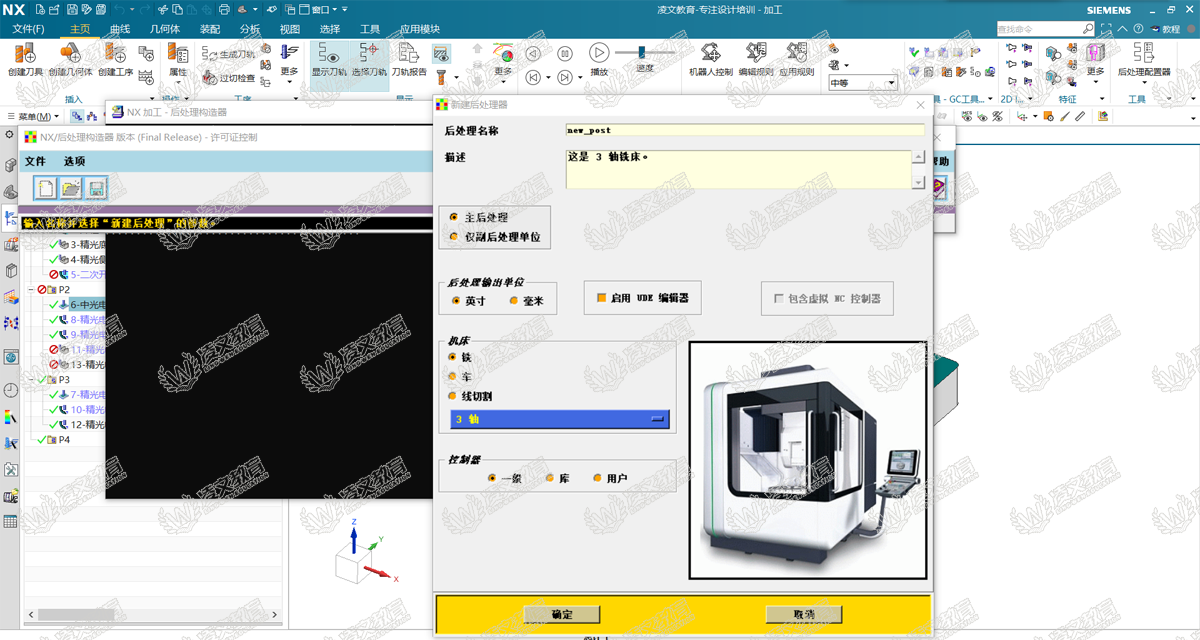Screen dimensions: 1200x640
Task: Run 过切检查 (Gouge Check)
Action: pyautogui.click(x=229, y=78)
